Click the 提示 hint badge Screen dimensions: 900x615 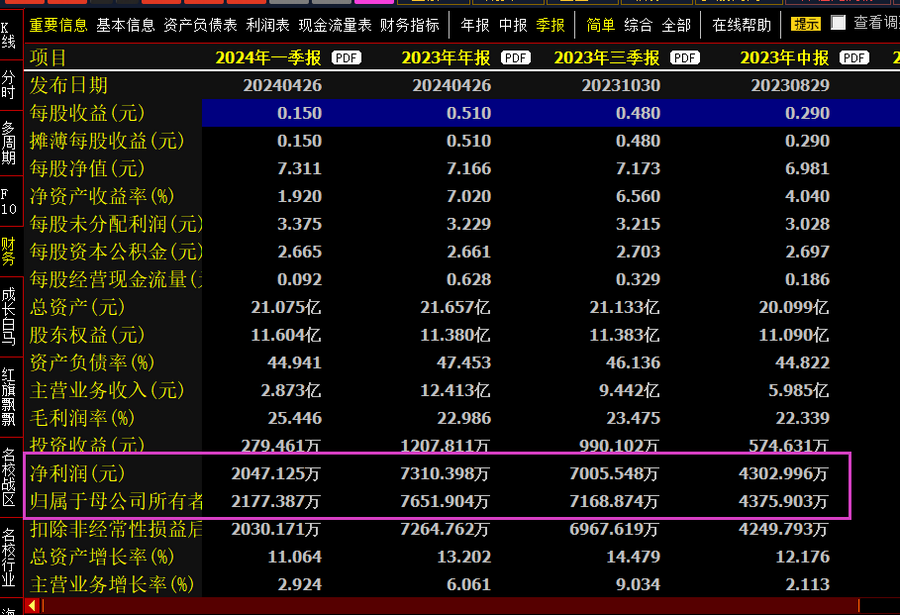pos(806,25)
